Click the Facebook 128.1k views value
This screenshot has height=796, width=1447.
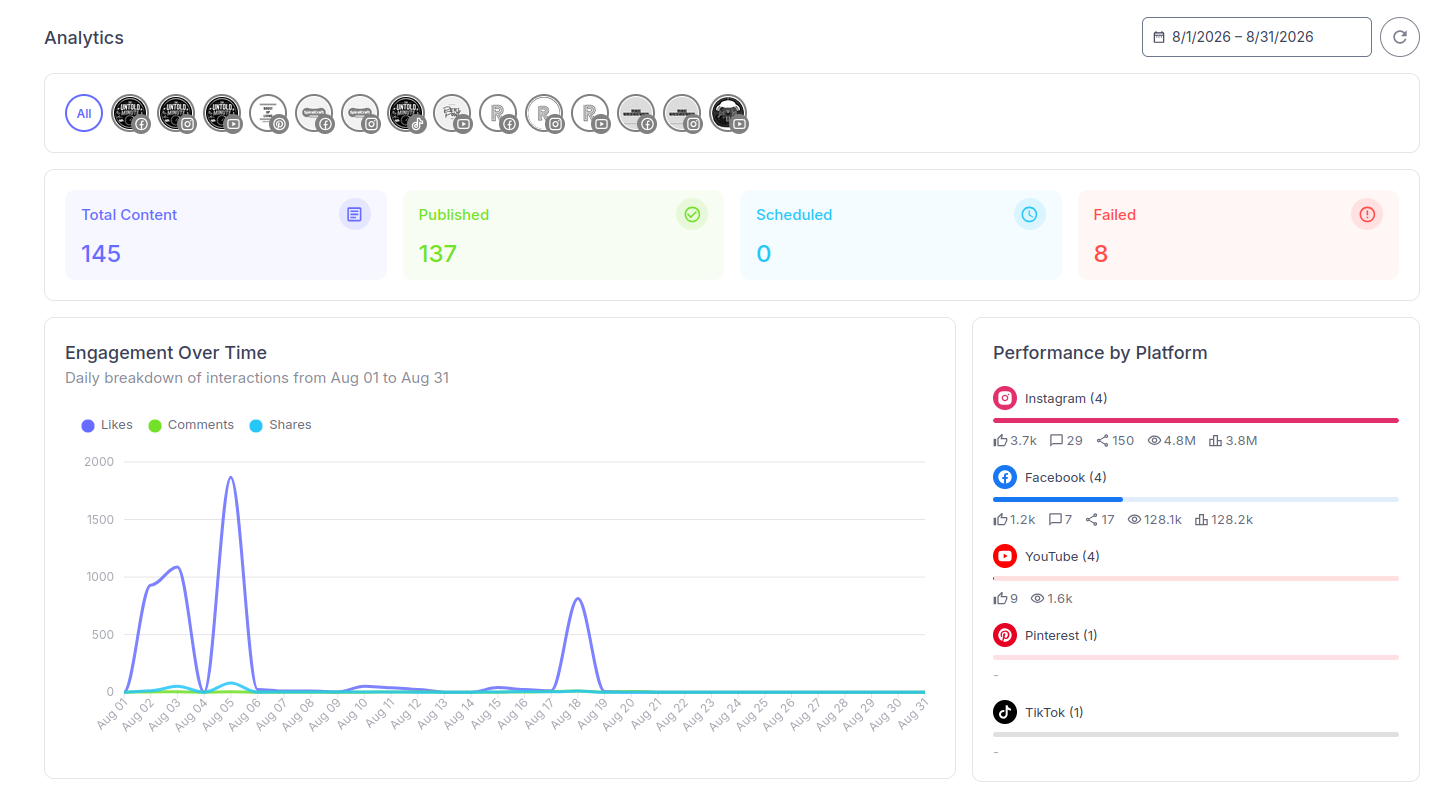pyautogui.click(x=1163, y=519)
